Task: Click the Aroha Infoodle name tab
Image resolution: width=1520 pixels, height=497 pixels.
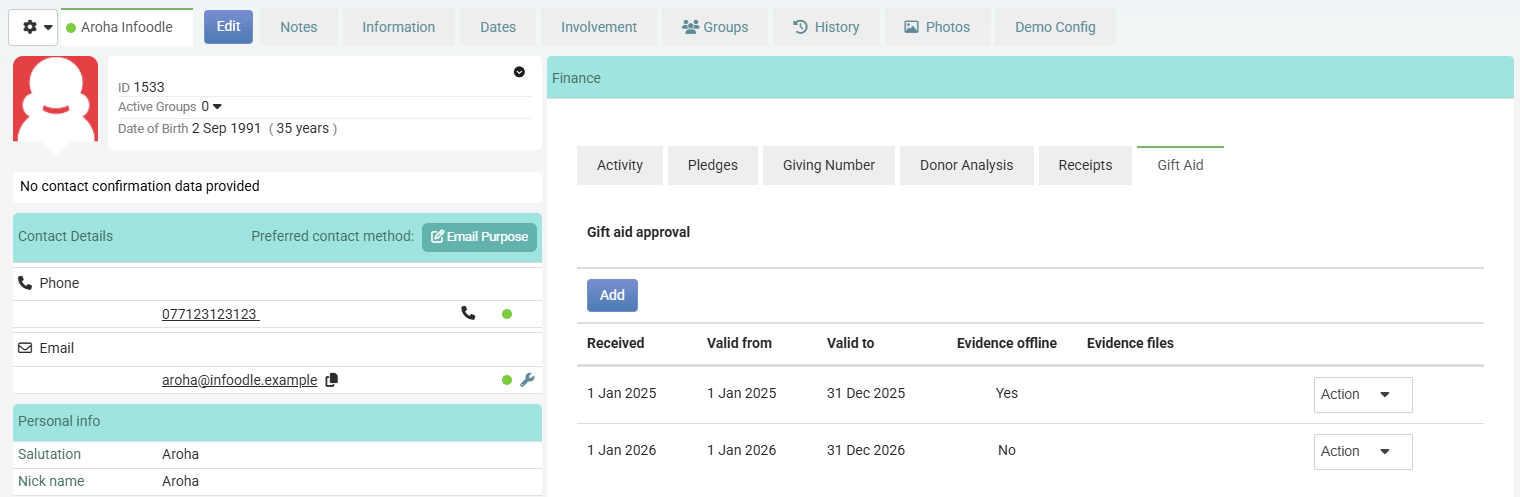Action: tap(126, 27)
